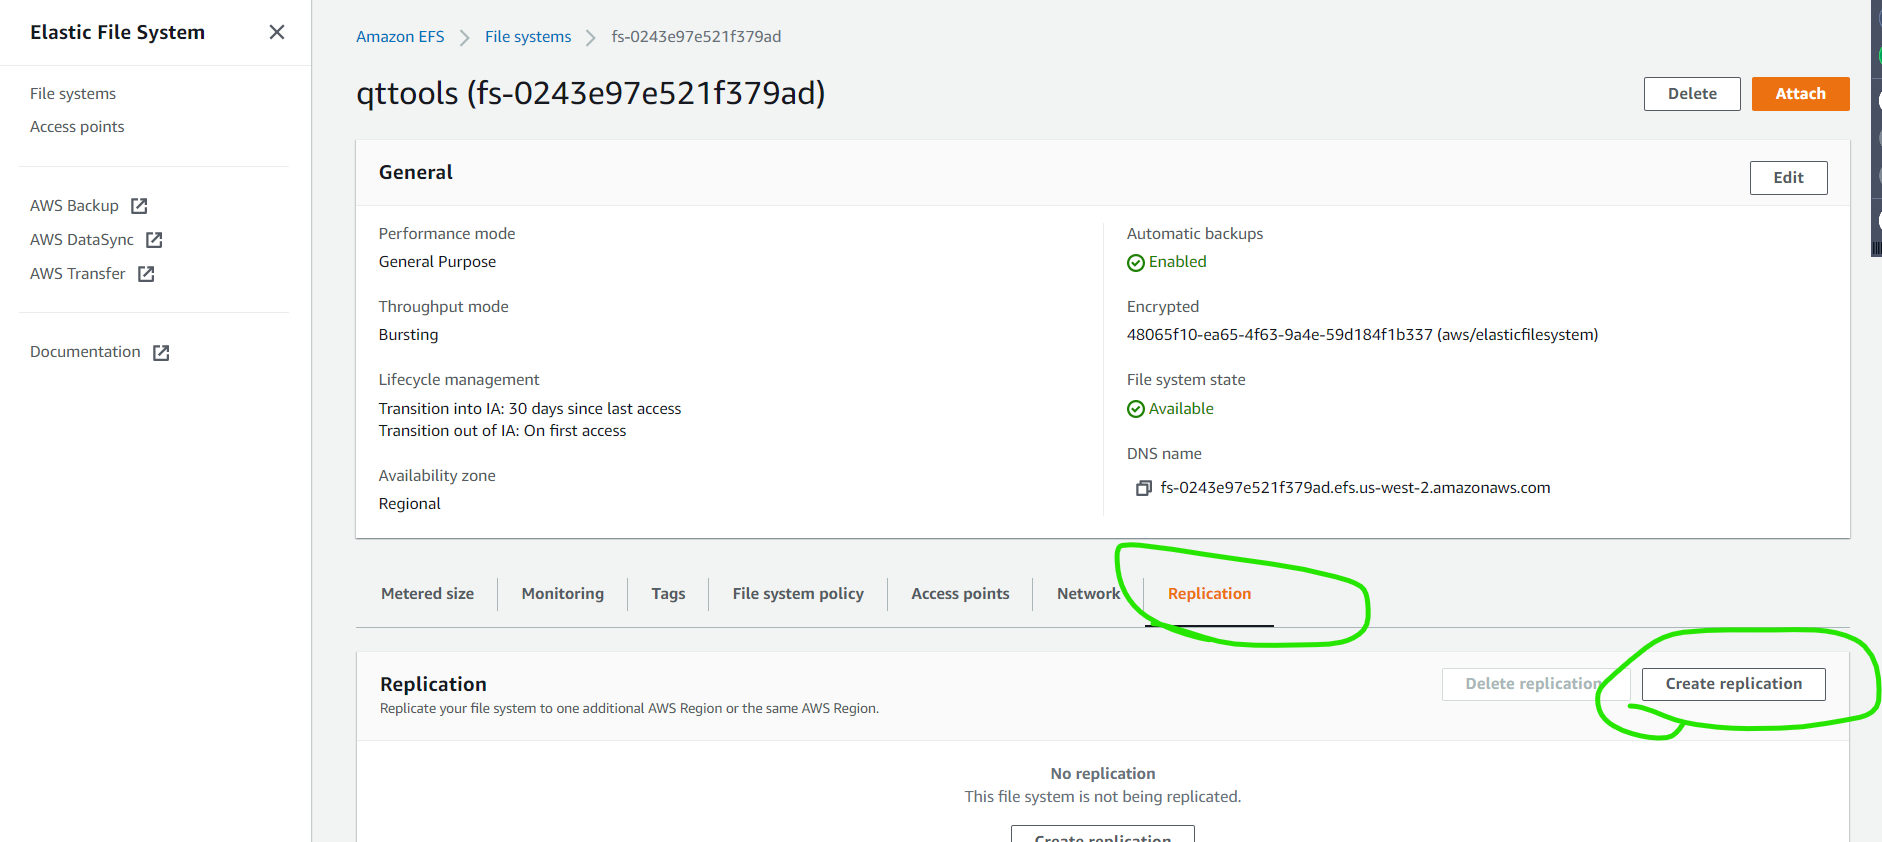
Task: Click the 'Bursting' throughput mode value
Action: coord(408,335)
